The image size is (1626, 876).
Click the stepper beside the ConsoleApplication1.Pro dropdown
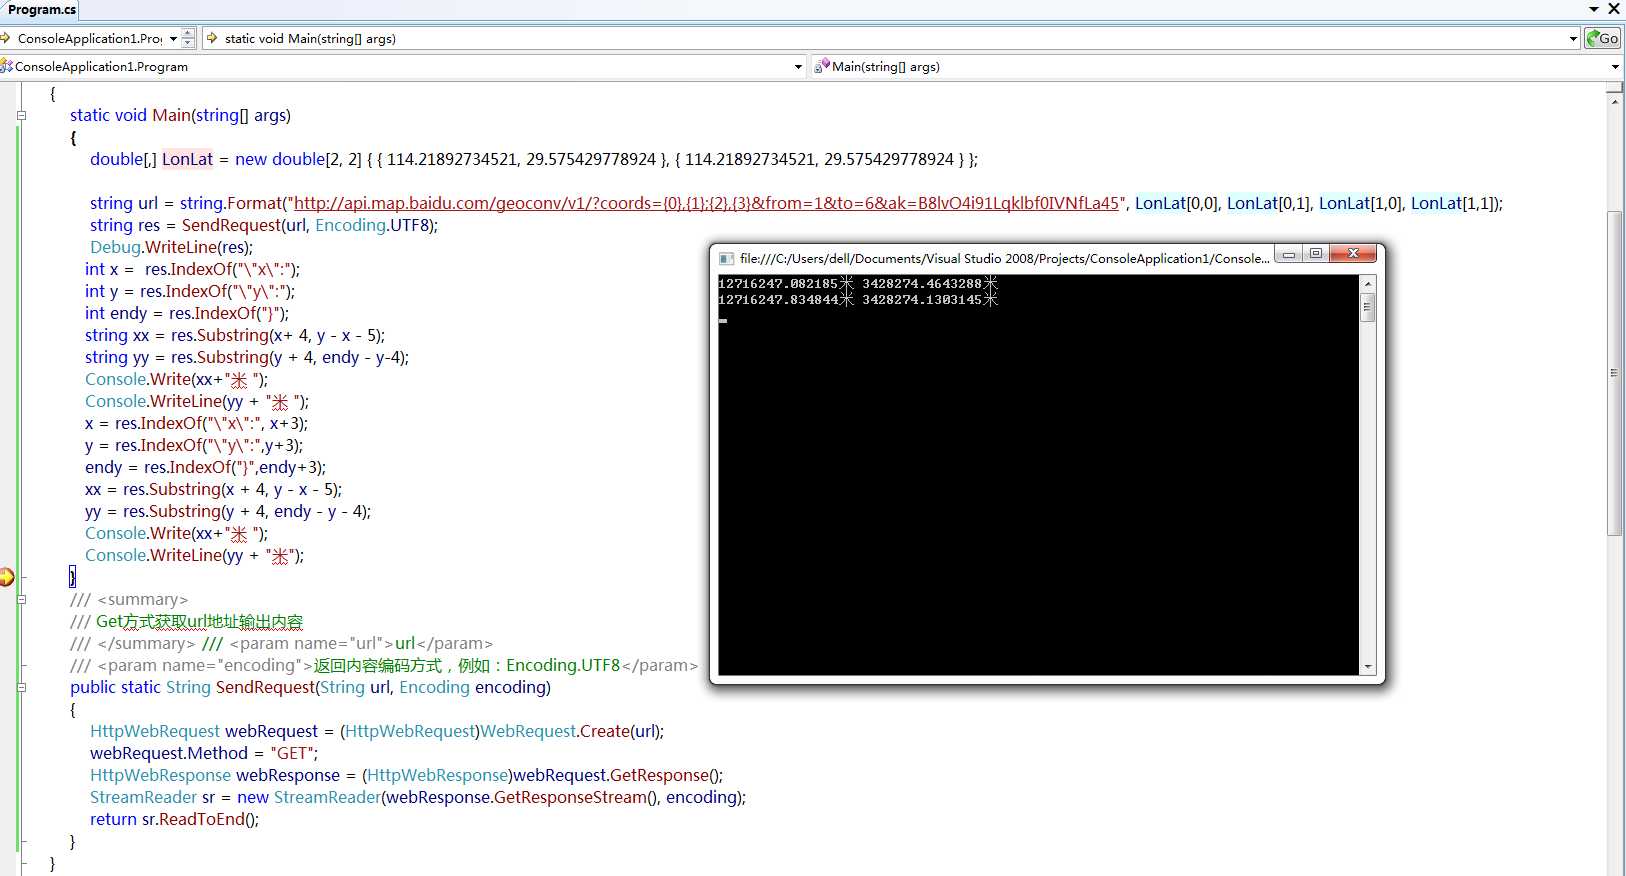[188, 39]
